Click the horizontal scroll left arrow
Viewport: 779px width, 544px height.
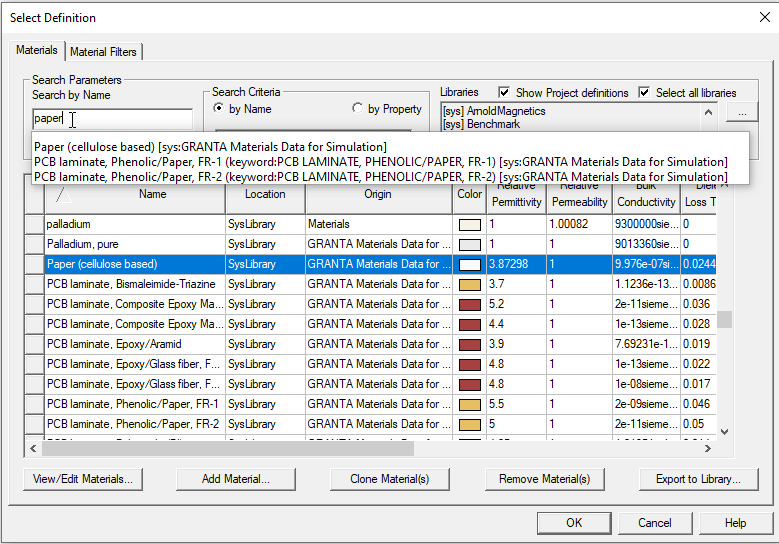coord(33,449)
